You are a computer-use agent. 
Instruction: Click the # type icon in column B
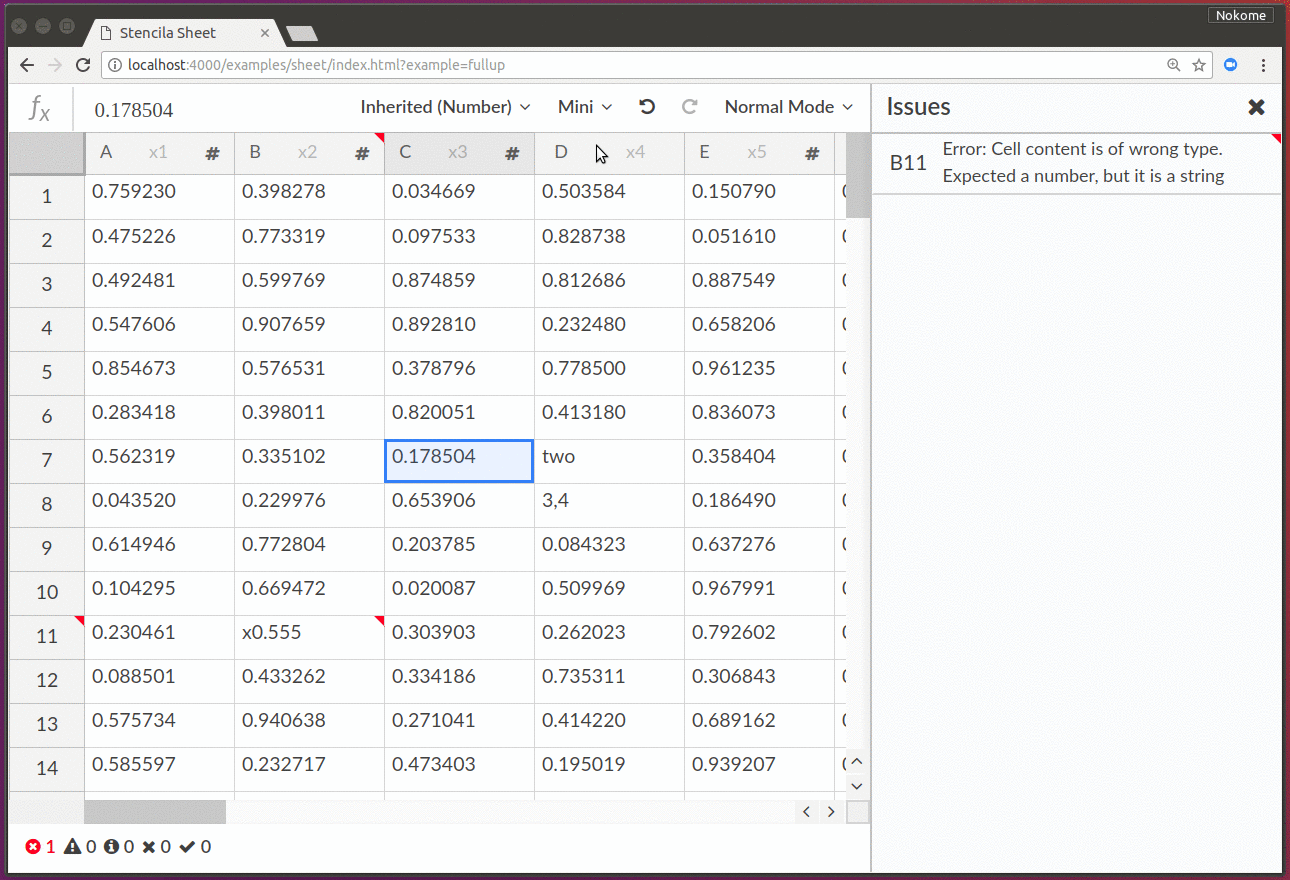tap(362, 153)
